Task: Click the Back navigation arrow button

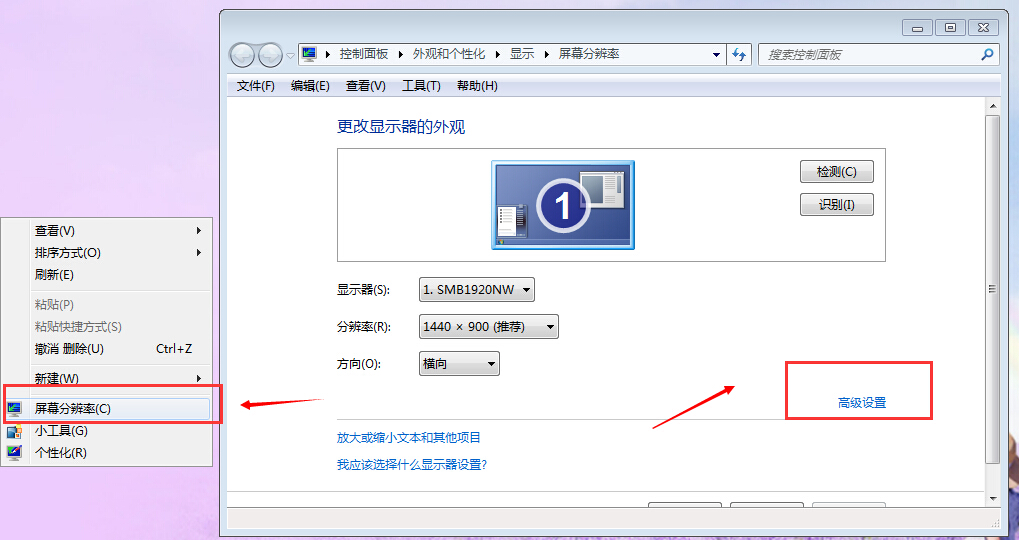Action: (242, 55)
